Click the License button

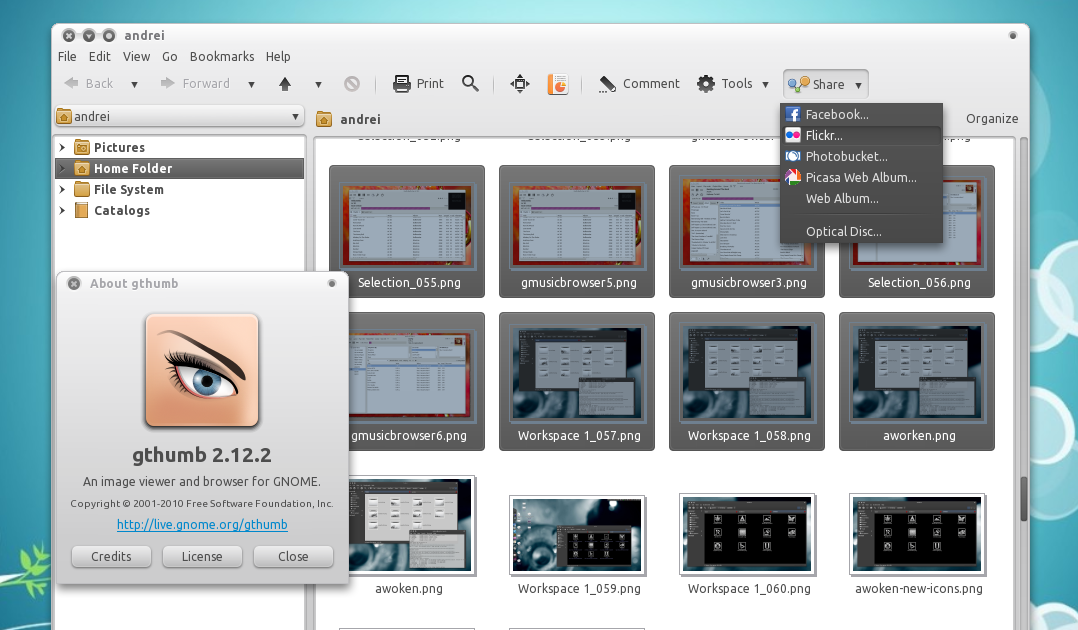[202, 556]
